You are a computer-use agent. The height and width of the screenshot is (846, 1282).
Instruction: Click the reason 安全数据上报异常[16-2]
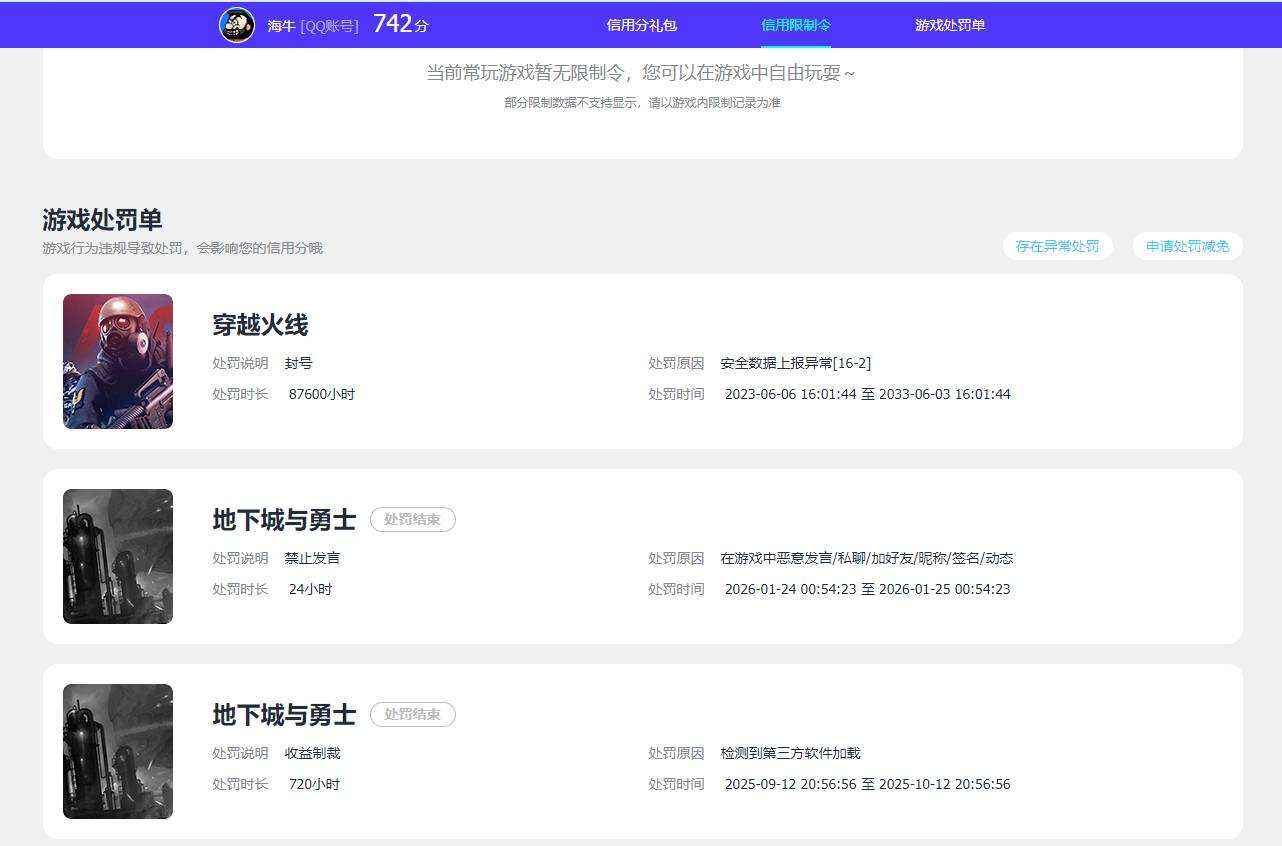(795, 363)
